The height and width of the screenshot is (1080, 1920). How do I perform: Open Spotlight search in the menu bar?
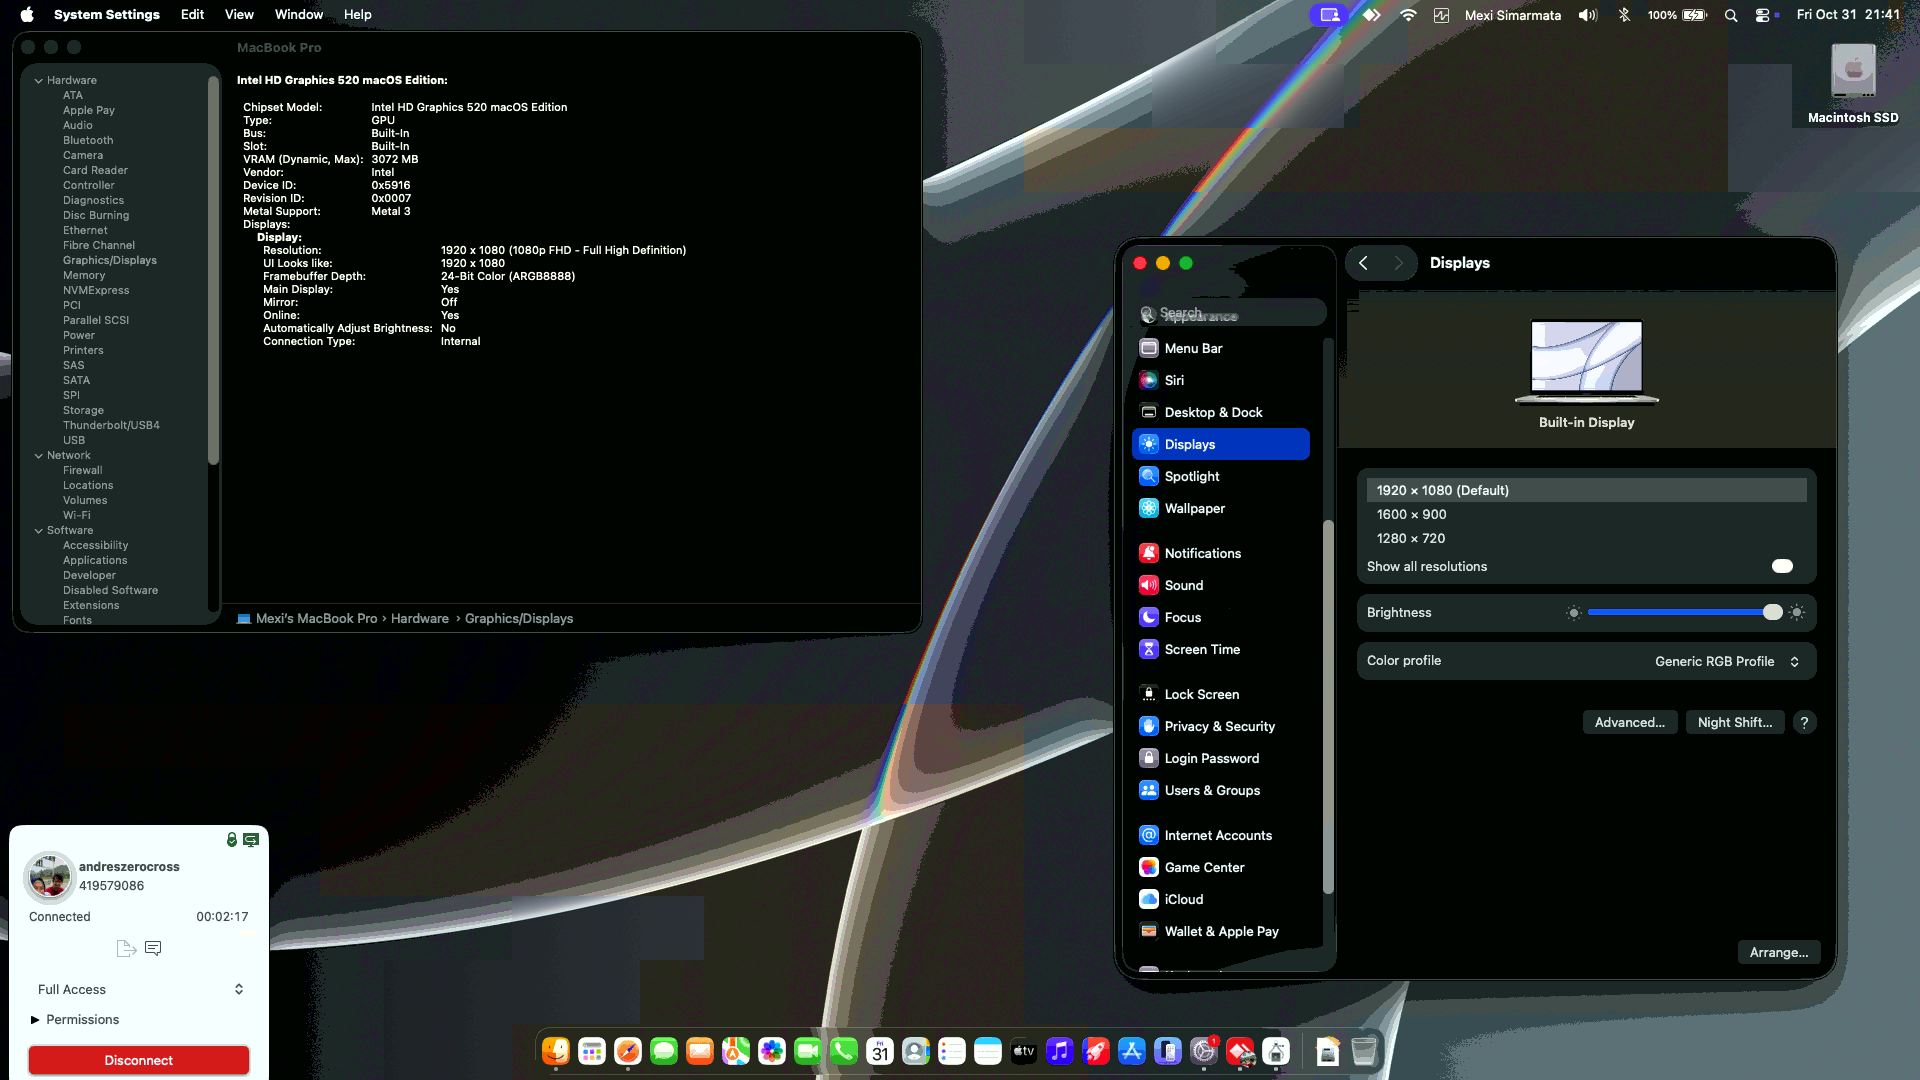pyautogui.click(x=1731, y=15)
